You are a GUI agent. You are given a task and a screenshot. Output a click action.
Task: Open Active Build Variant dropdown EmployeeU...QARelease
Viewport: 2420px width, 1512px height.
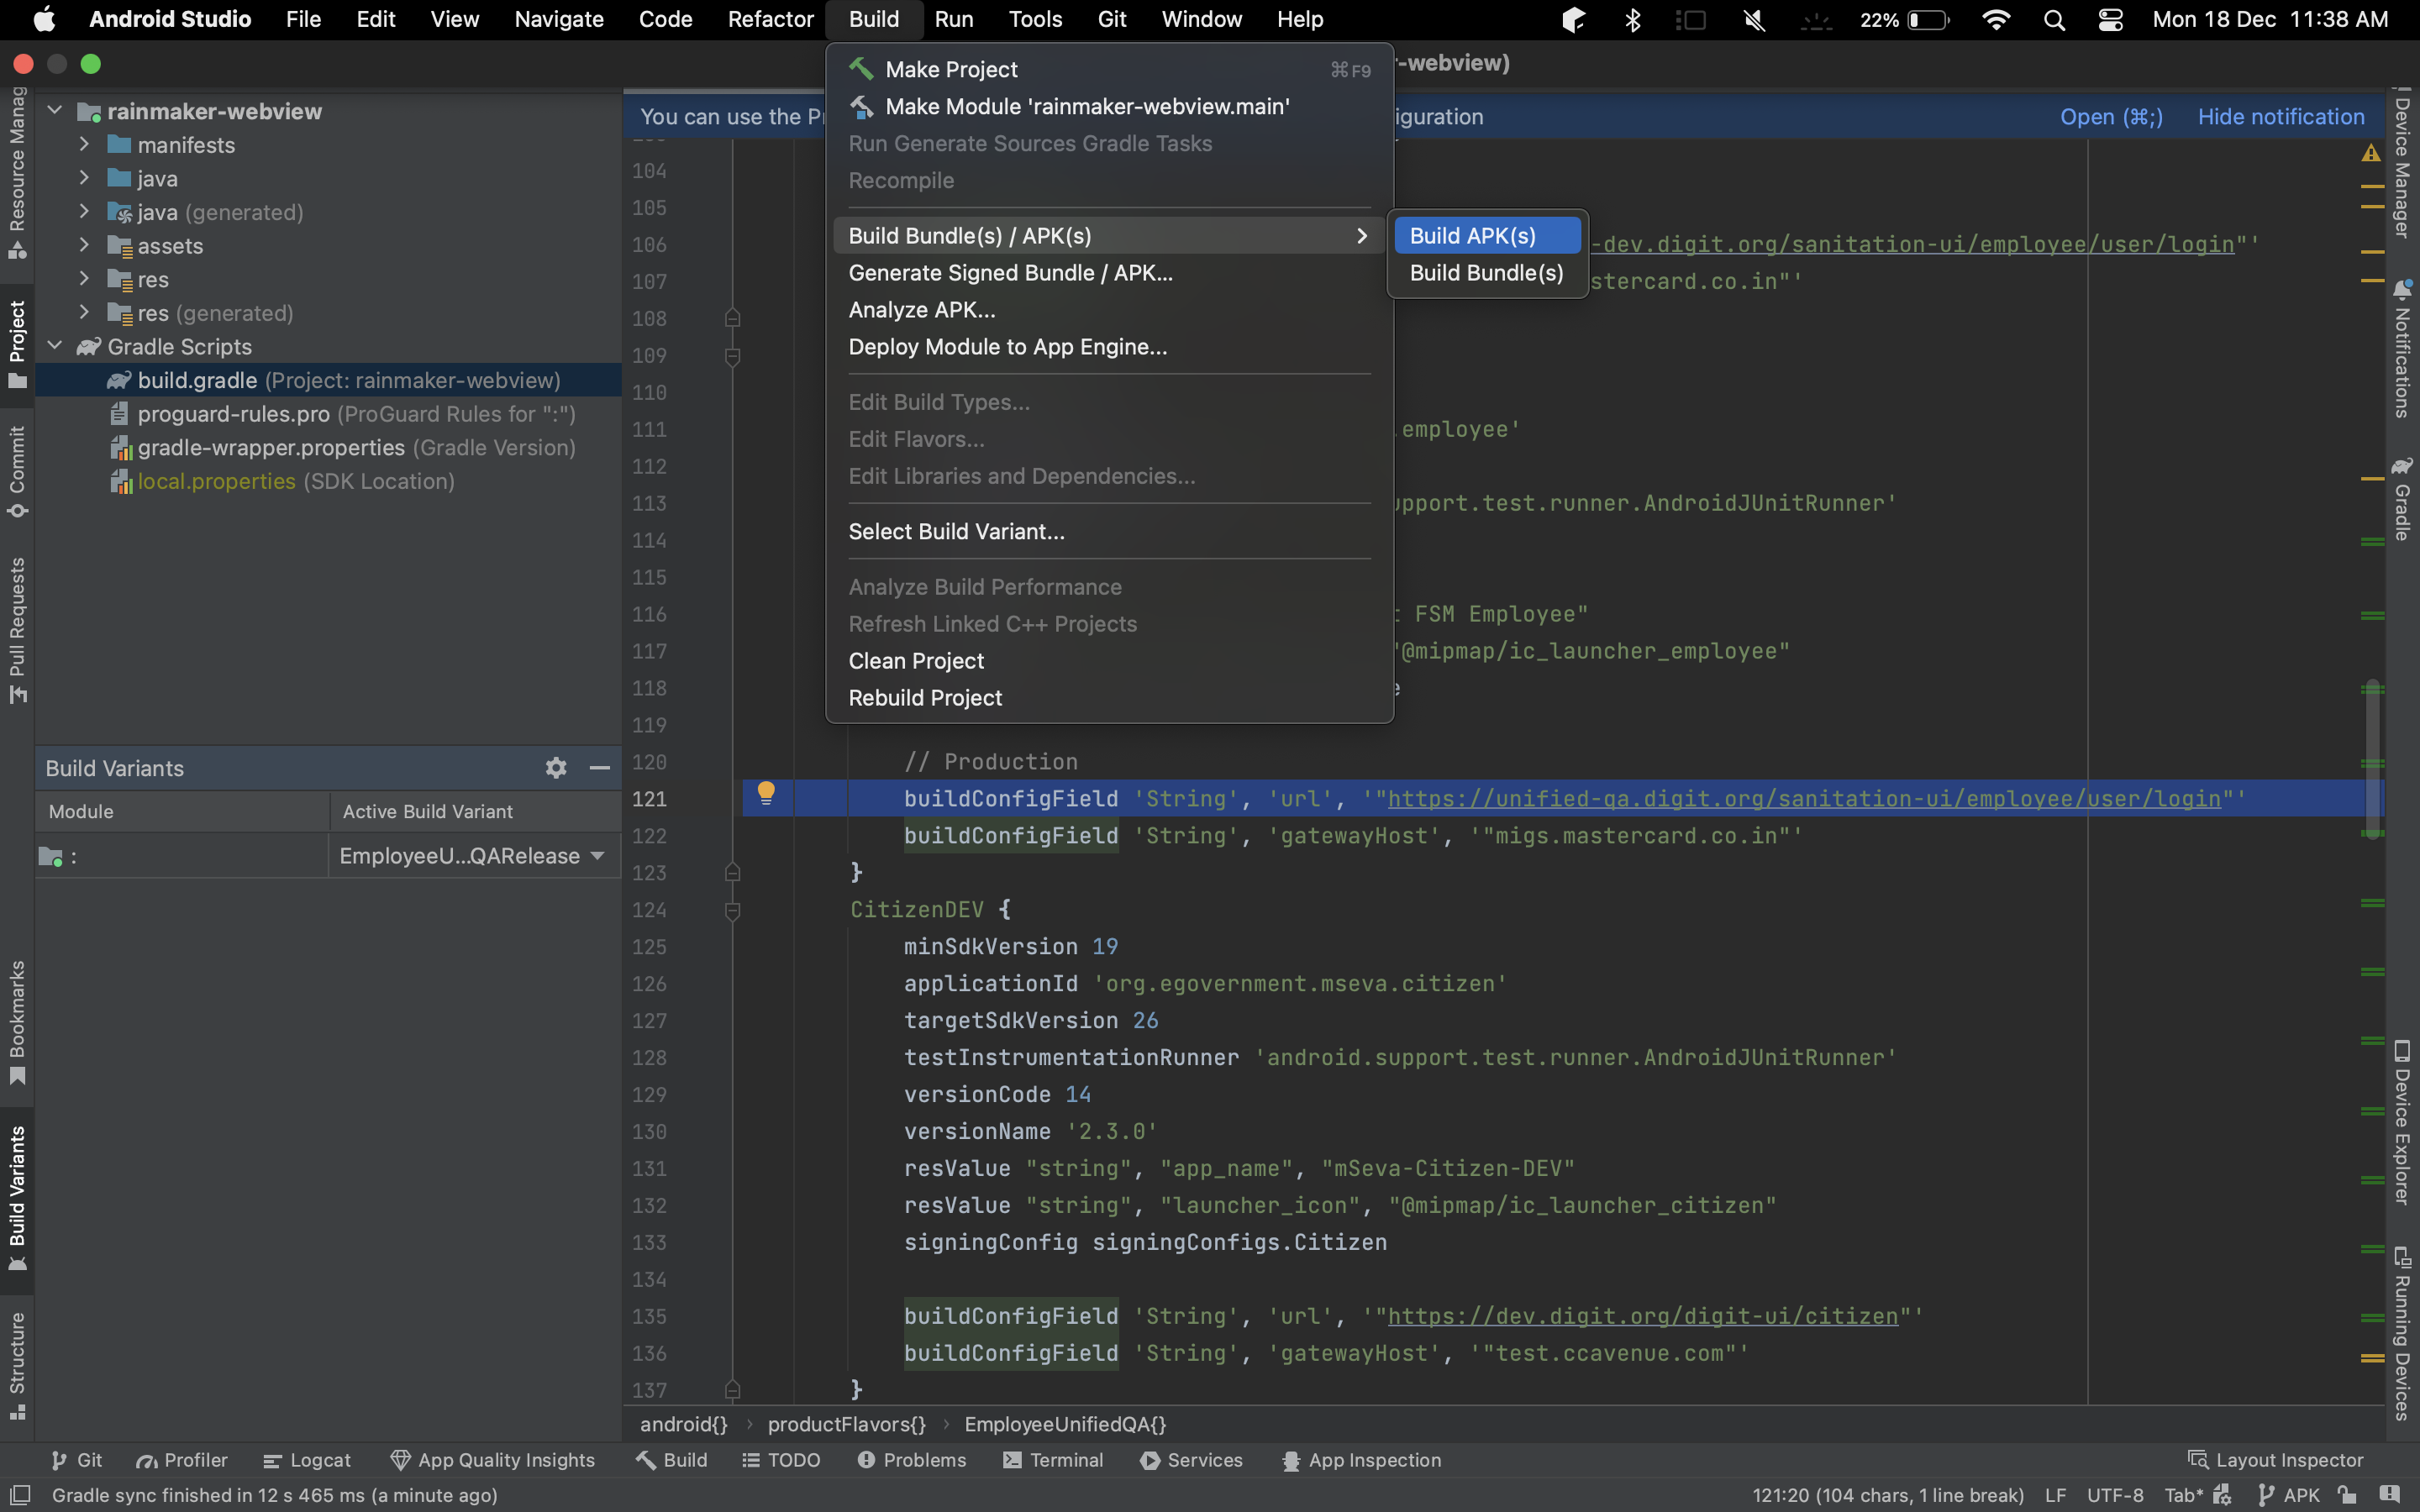pos(473,856)
